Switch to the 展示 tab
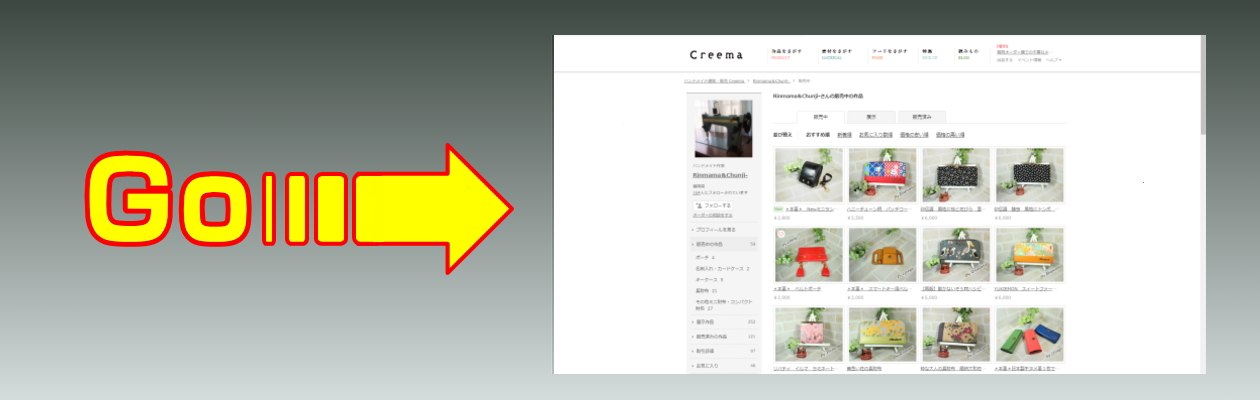 coord(871,116)
